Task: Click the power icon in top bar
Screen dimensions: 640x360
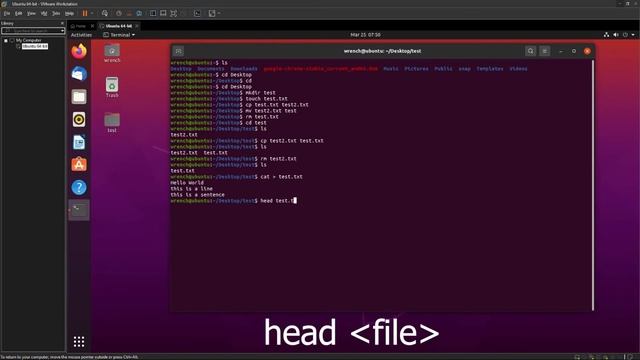Action: tap(625, 35)
